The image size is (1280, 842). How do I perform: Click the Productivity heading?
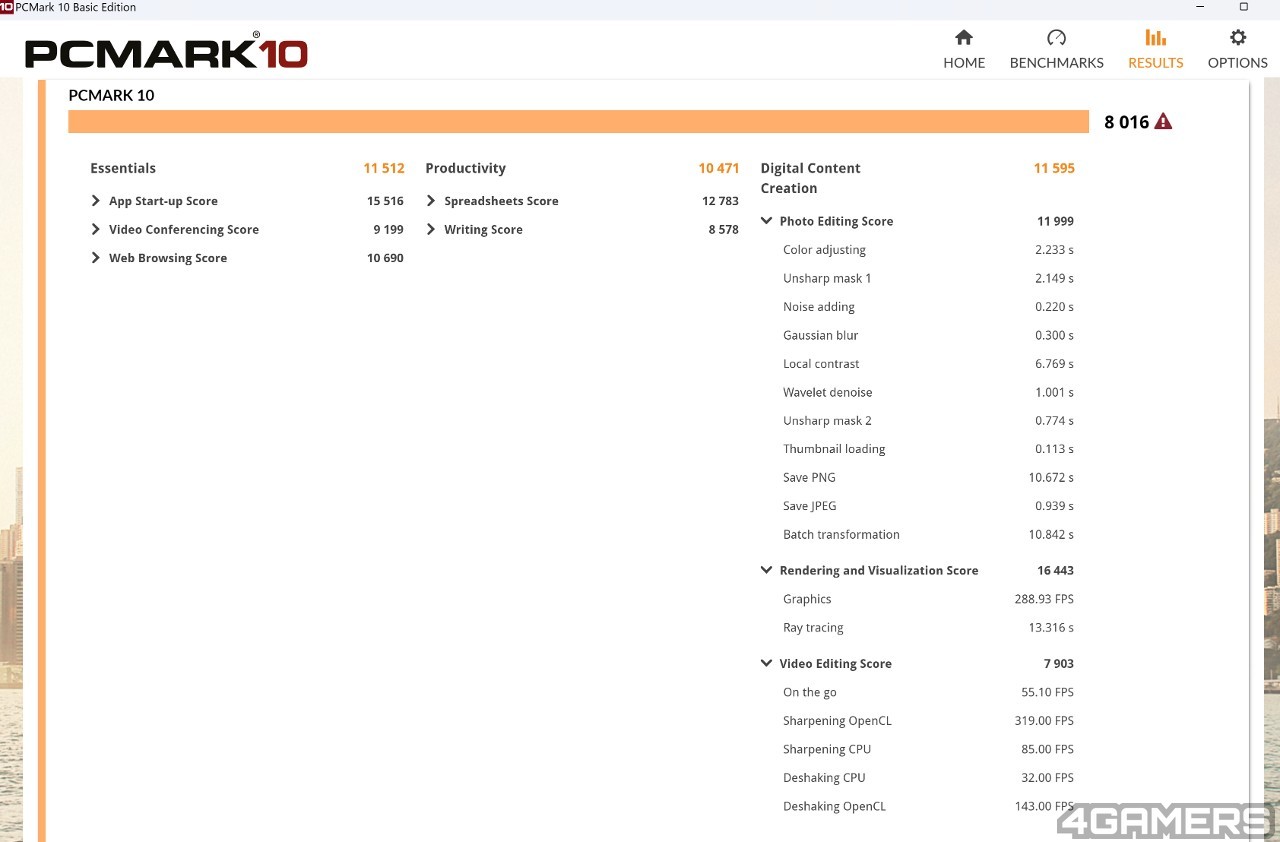pos(465,168)
